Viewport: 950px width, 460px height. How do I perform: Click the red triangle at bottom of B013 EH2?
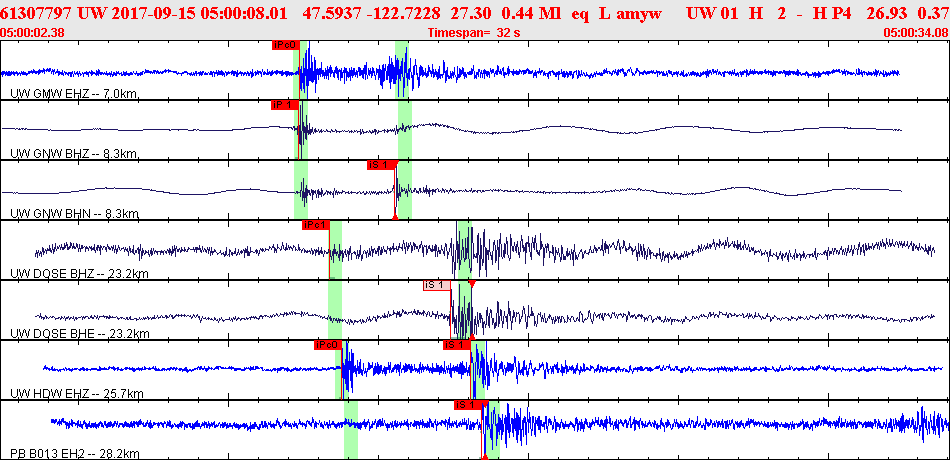pyautogui.click(x=484, y=457)
